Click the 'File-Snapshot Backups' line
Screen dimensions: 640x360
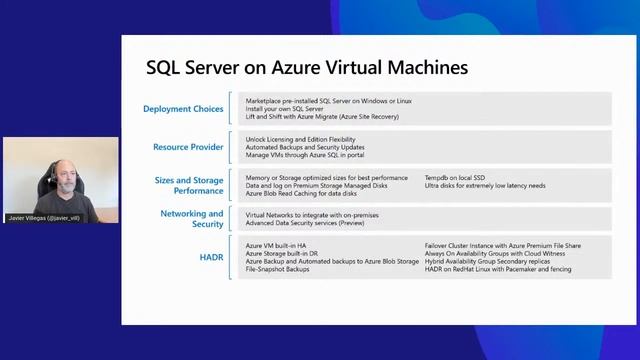[277, 269]
